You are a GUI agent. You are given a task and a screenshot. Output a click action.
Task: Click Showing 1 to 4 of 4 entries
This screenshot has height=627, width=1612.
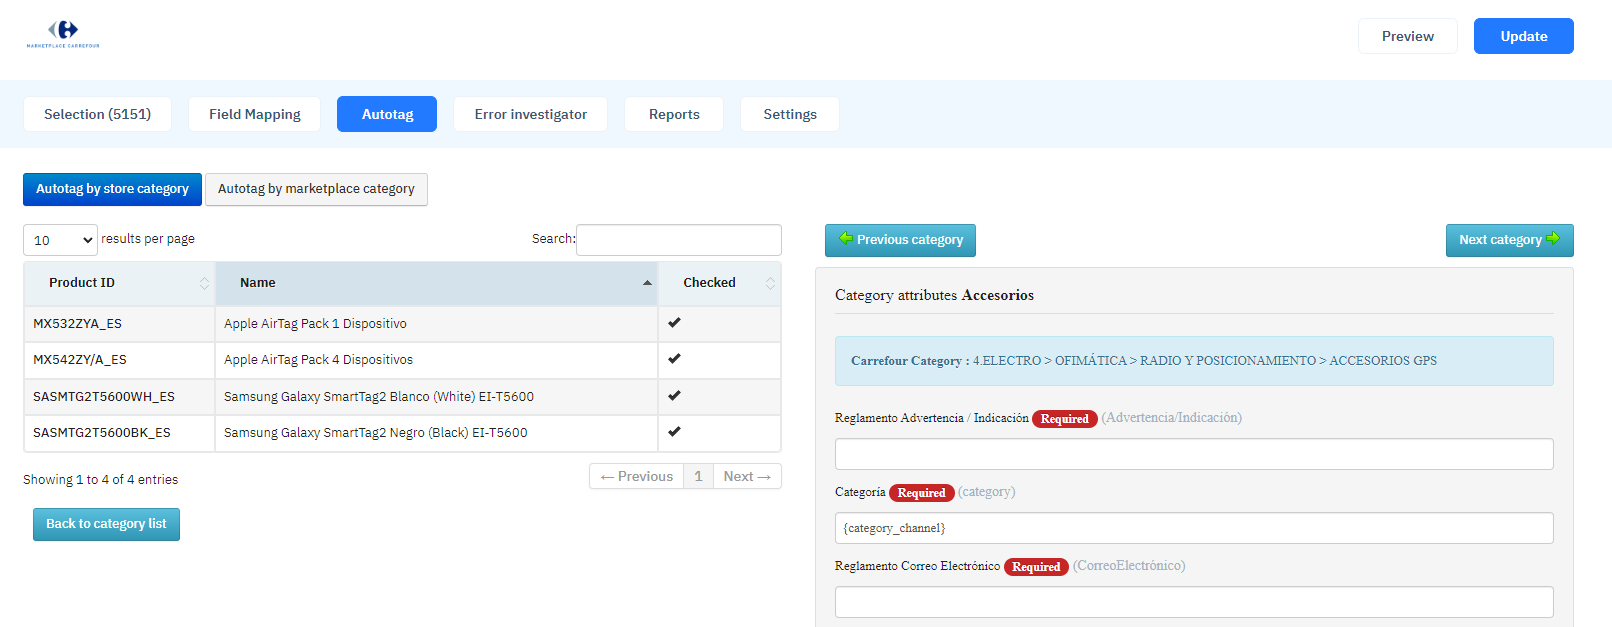tap(100, 480)
